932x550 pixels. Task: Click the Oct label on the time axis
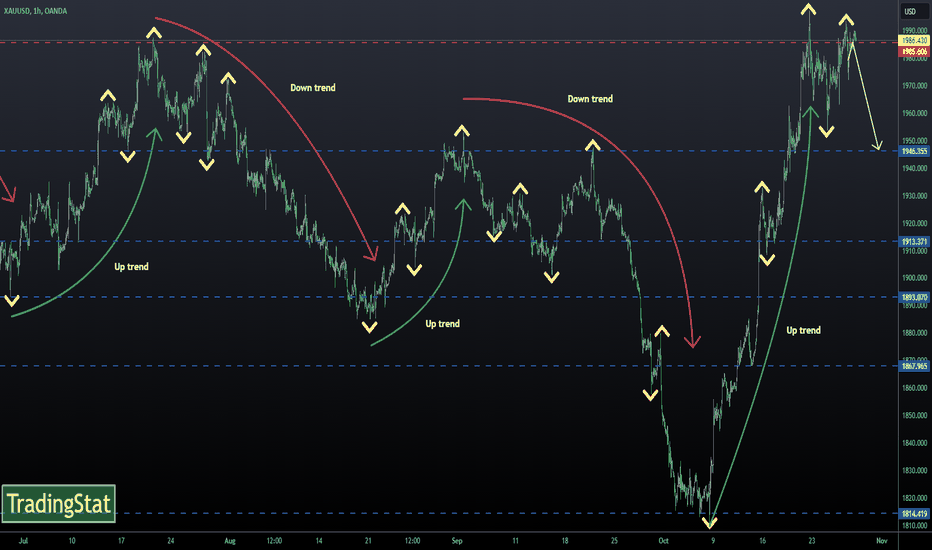click(663, 540)
